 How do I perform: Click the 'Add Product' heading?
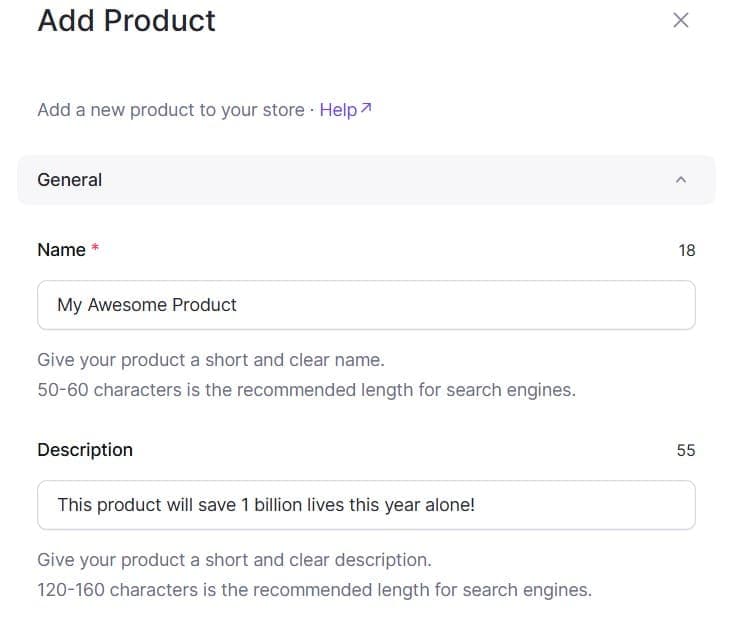point(127,21)
